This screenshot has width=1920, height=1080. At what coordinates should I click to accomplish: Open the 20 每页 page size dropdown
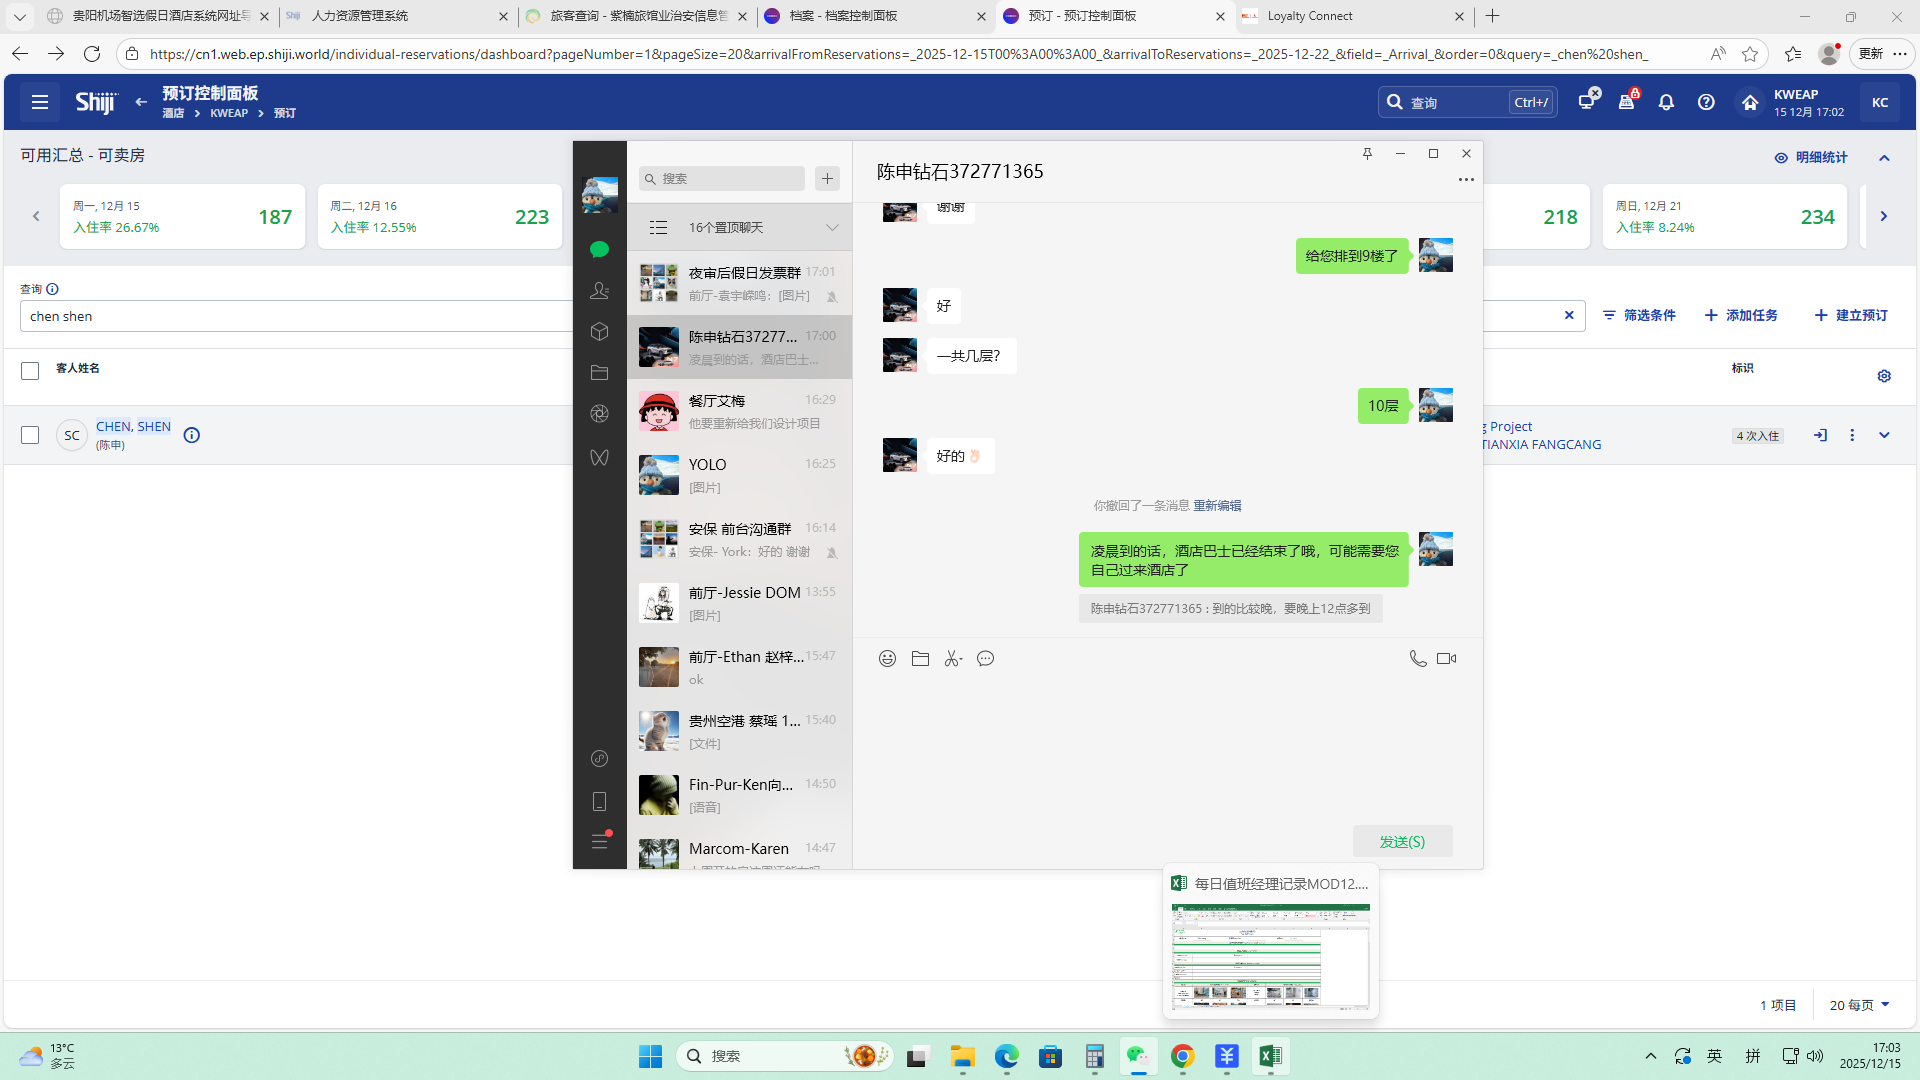[x=1859, y=1005]
